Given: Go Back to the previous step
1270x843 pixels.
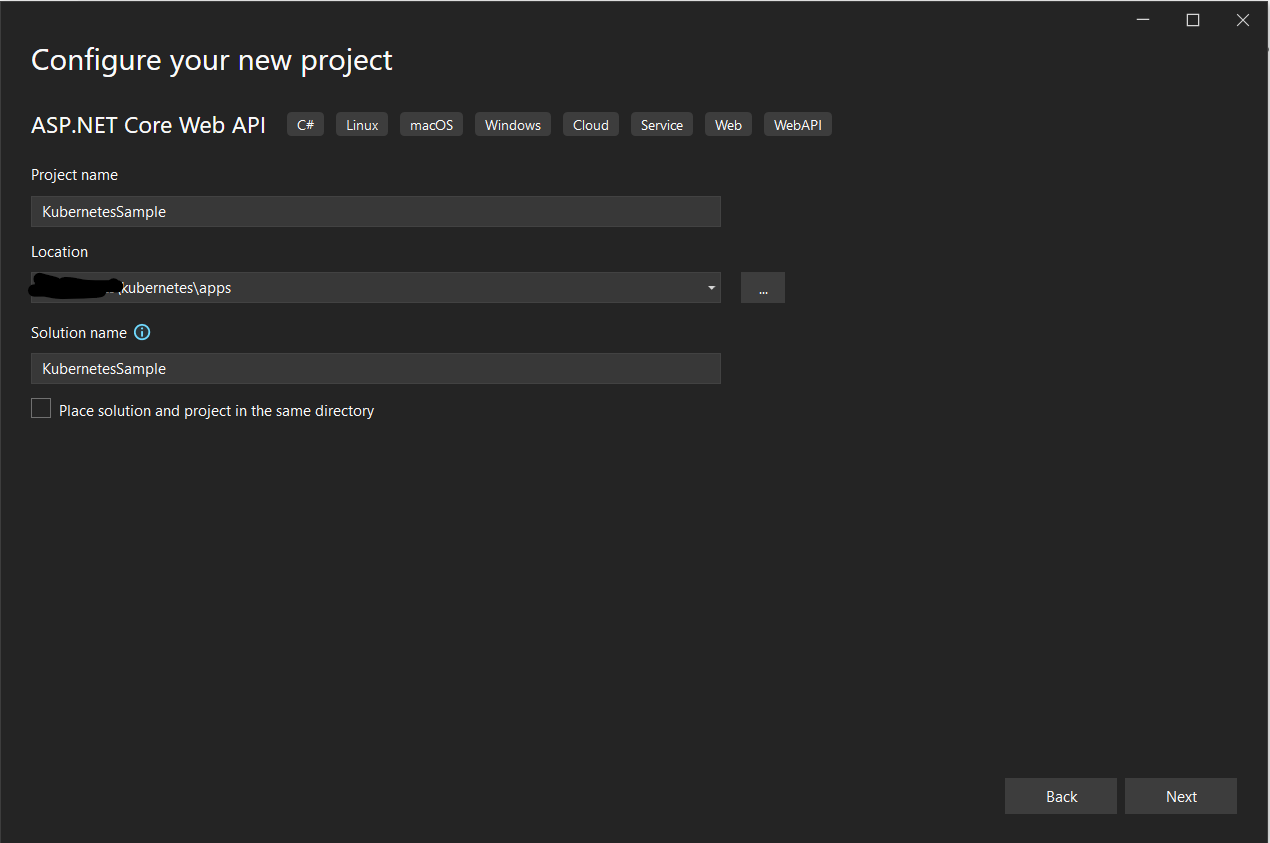Looking at the screenshot, I should tap(1061, 796).
